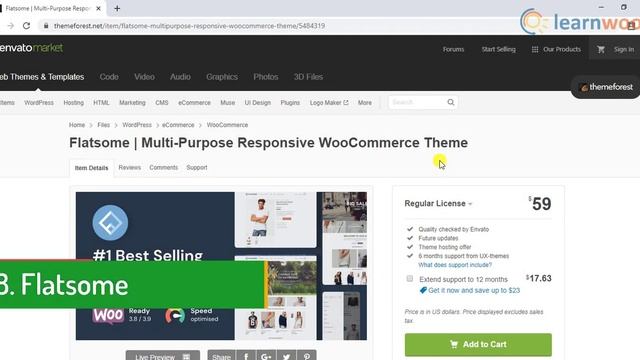Close the Flatsome browser tab
This screenshot has height=360, width=640.
tap(98, 8)
